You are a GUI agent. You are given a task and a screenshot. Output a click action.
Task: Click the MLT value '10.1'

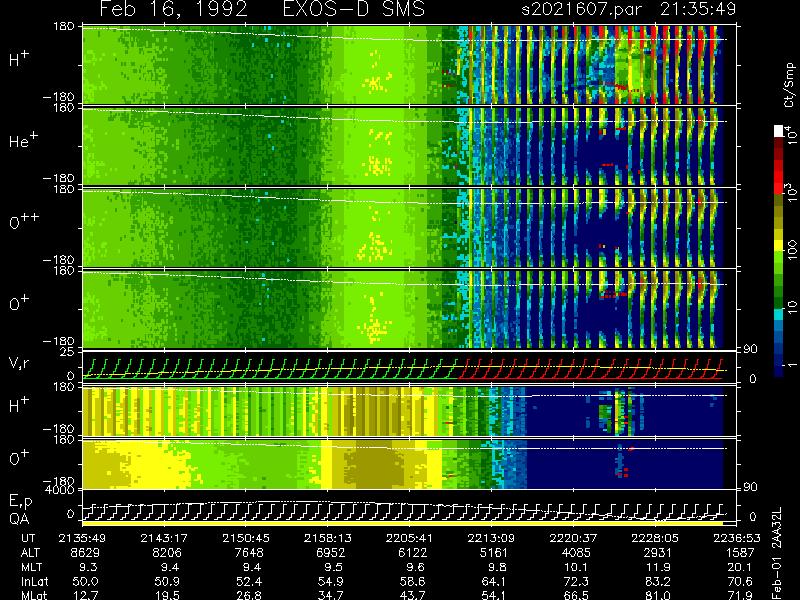tap(577, 567)
